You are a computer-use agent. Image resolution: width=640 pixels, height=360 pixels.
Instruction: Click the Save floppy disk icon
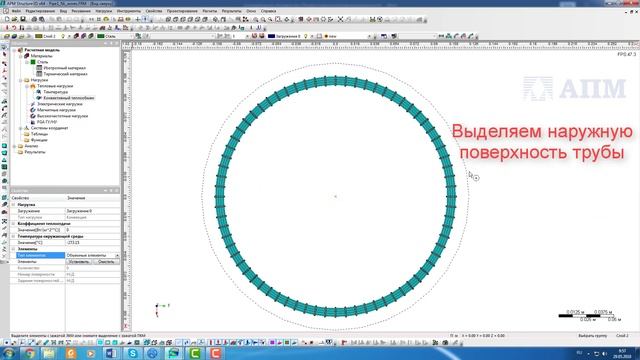click(x=23, y=19)
